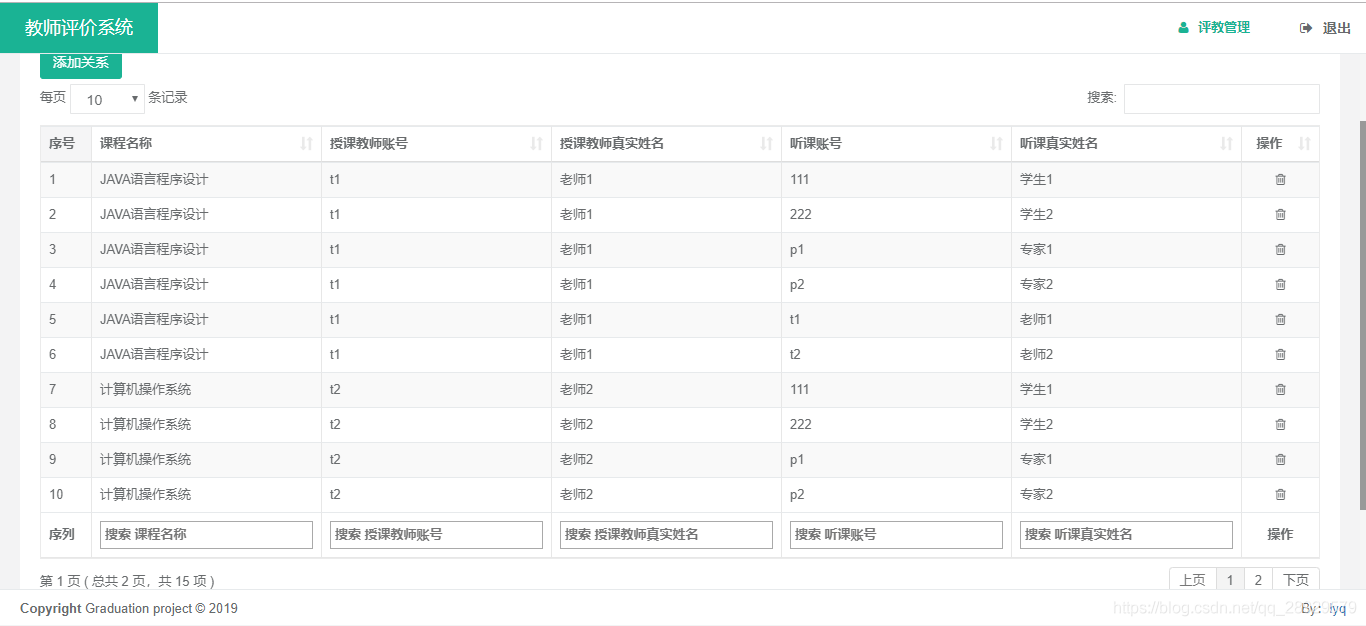Image resolution: width=1366 pixels, height=626 pixels.
Task: Click the 搜索 听课真实姓名 filter field
Action: click(1126, 535)
